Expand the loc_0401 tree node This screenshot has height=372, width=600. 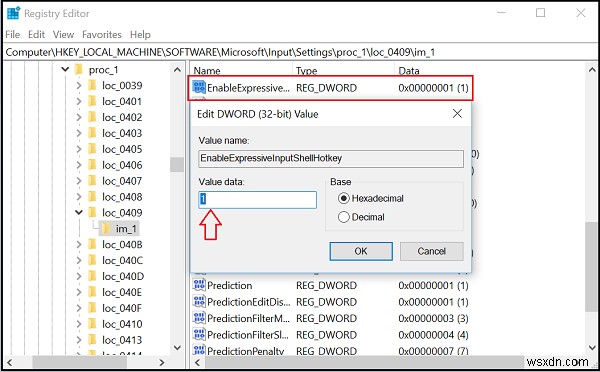79,101
